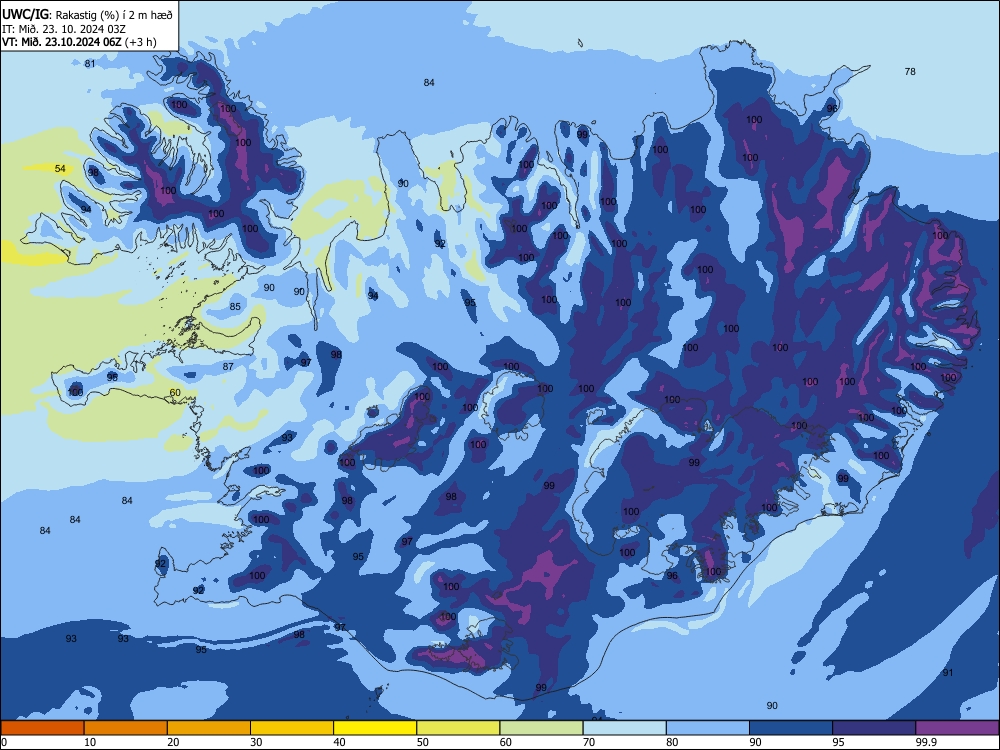Click the light blue 70–80 legend swatch
This screenshot has height=750, width=1000.
tap(624, 728)
